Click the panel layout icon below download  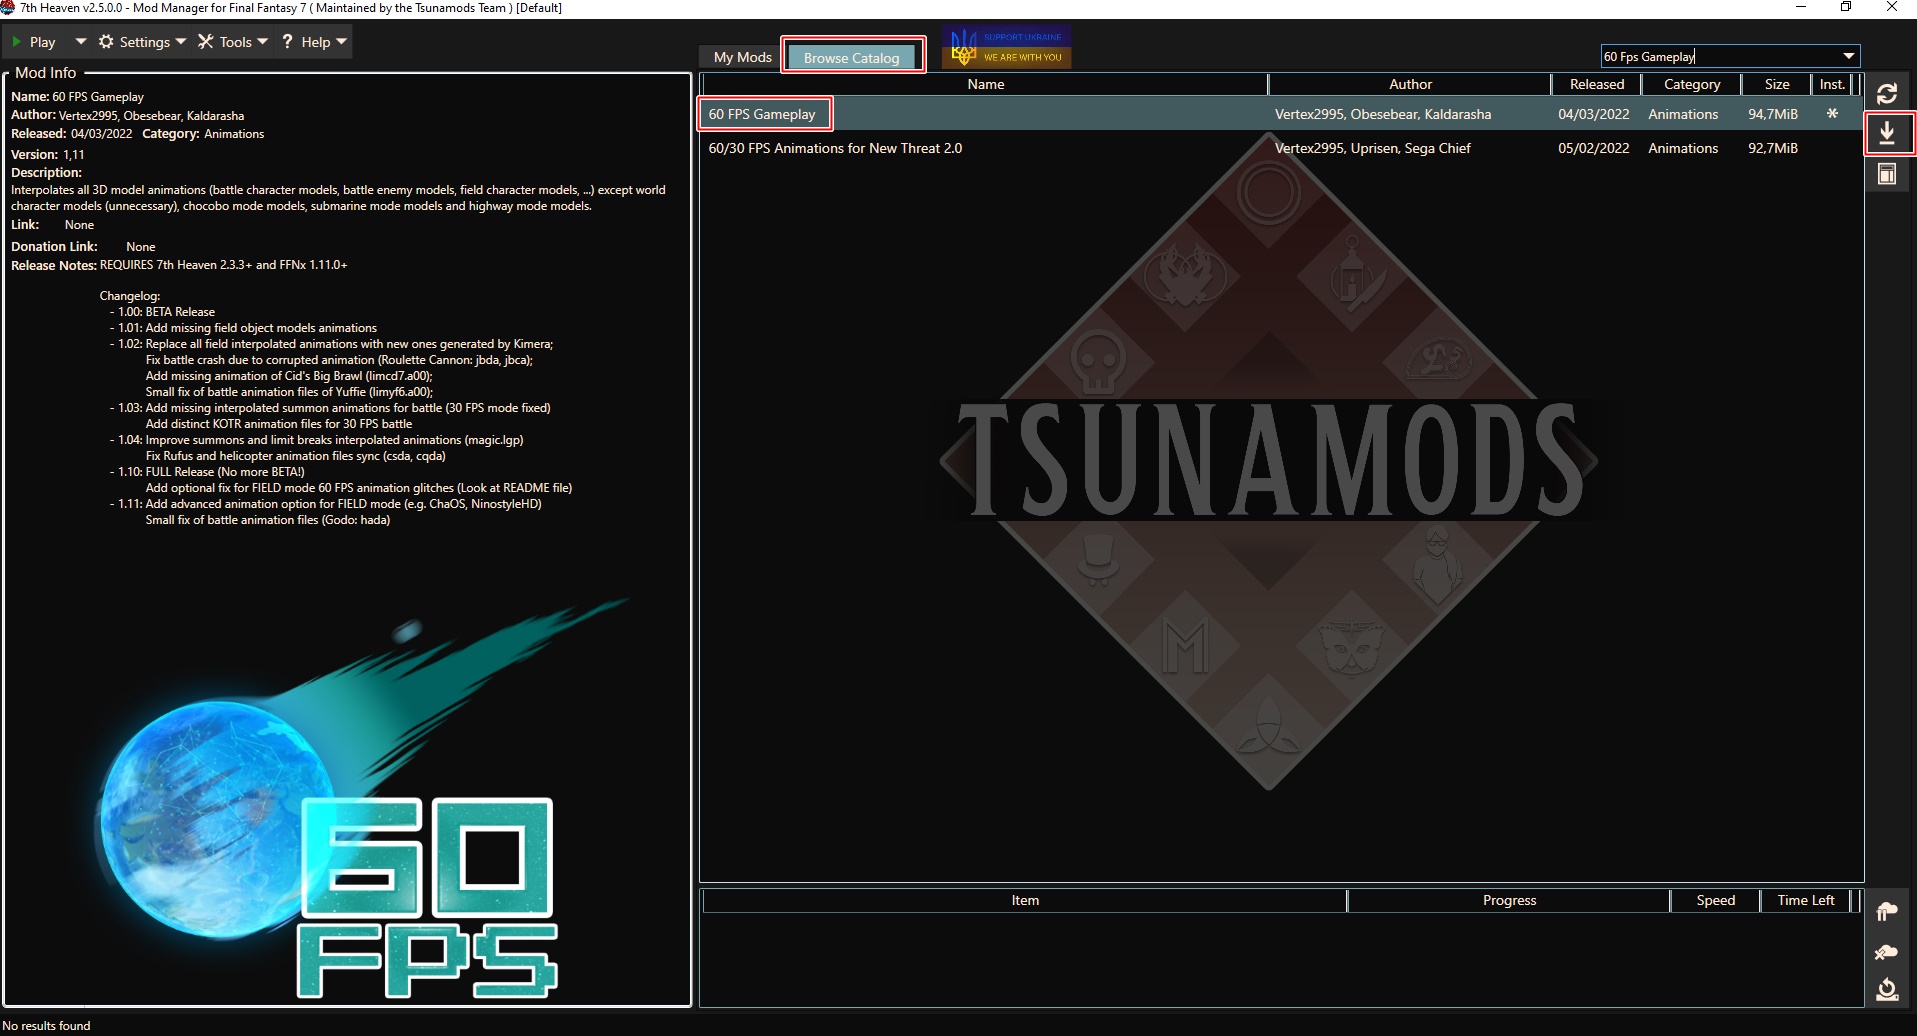[1887, 174]
